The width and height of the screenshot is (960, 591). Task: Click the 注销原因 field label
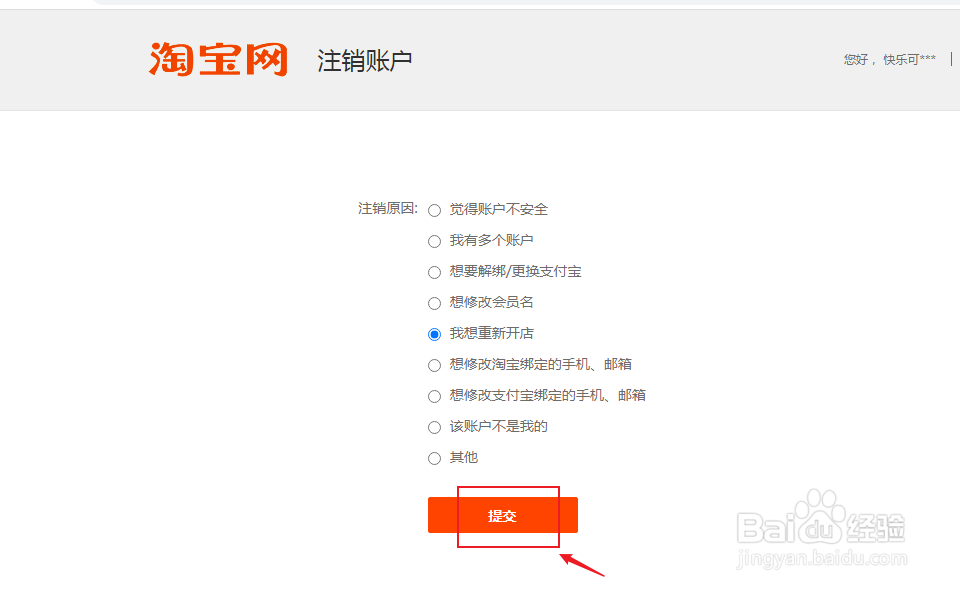(388, 209)
